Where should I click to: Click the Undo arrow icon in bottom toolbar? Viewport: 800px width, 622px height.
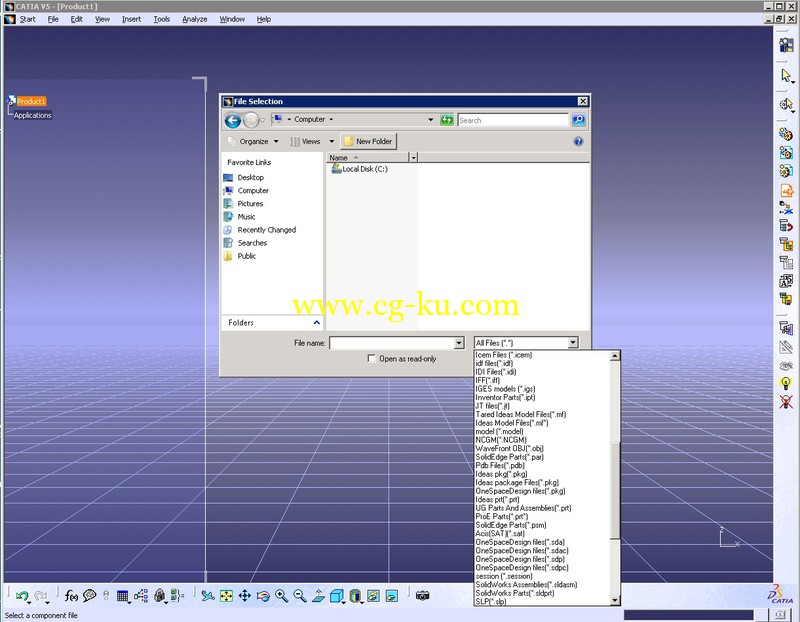coord(21,596)
